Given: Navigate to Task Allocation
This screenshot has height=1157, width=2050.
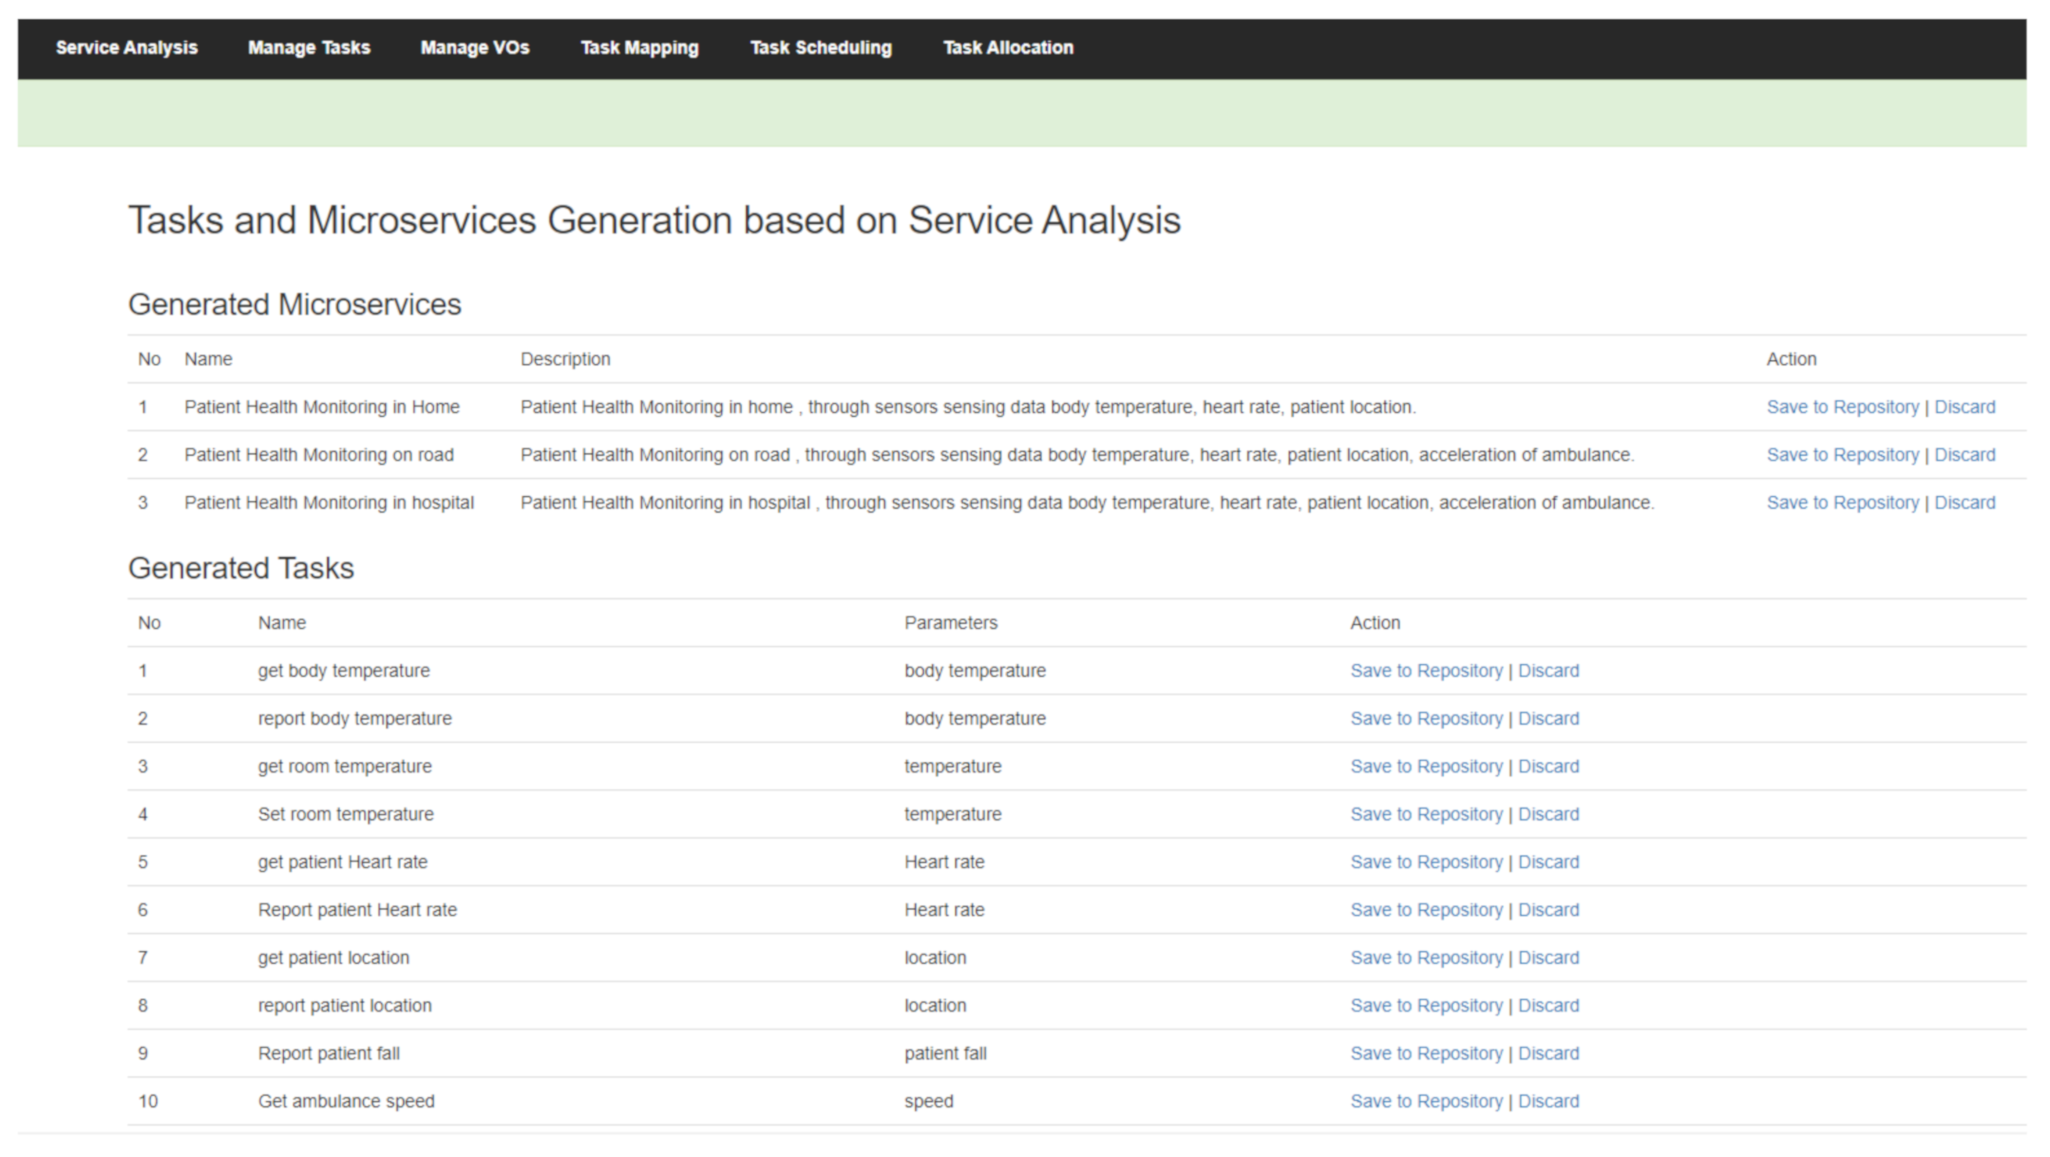Looking at the screenshot, I should click(1007, 48).
